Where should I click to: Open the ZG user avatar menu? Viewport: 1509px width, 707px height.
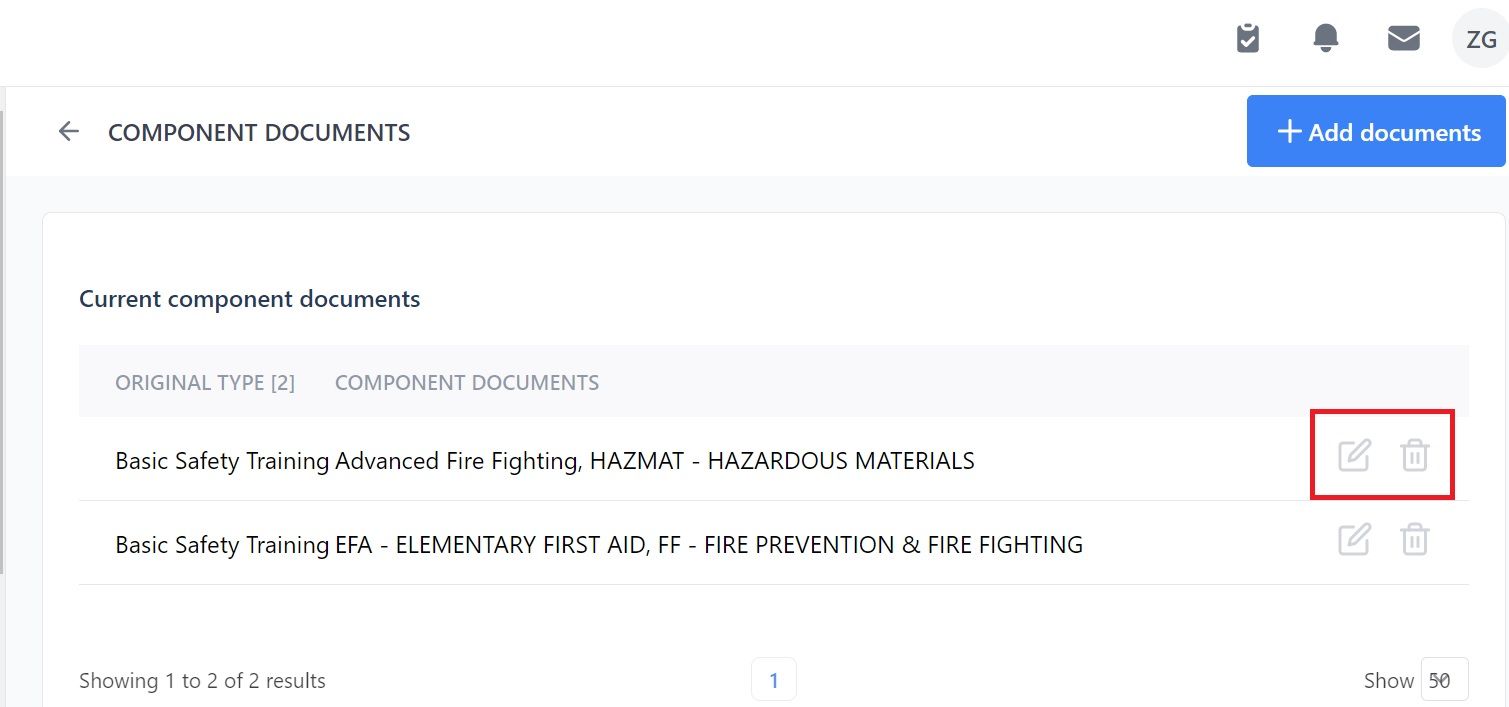pos(1480,39)
